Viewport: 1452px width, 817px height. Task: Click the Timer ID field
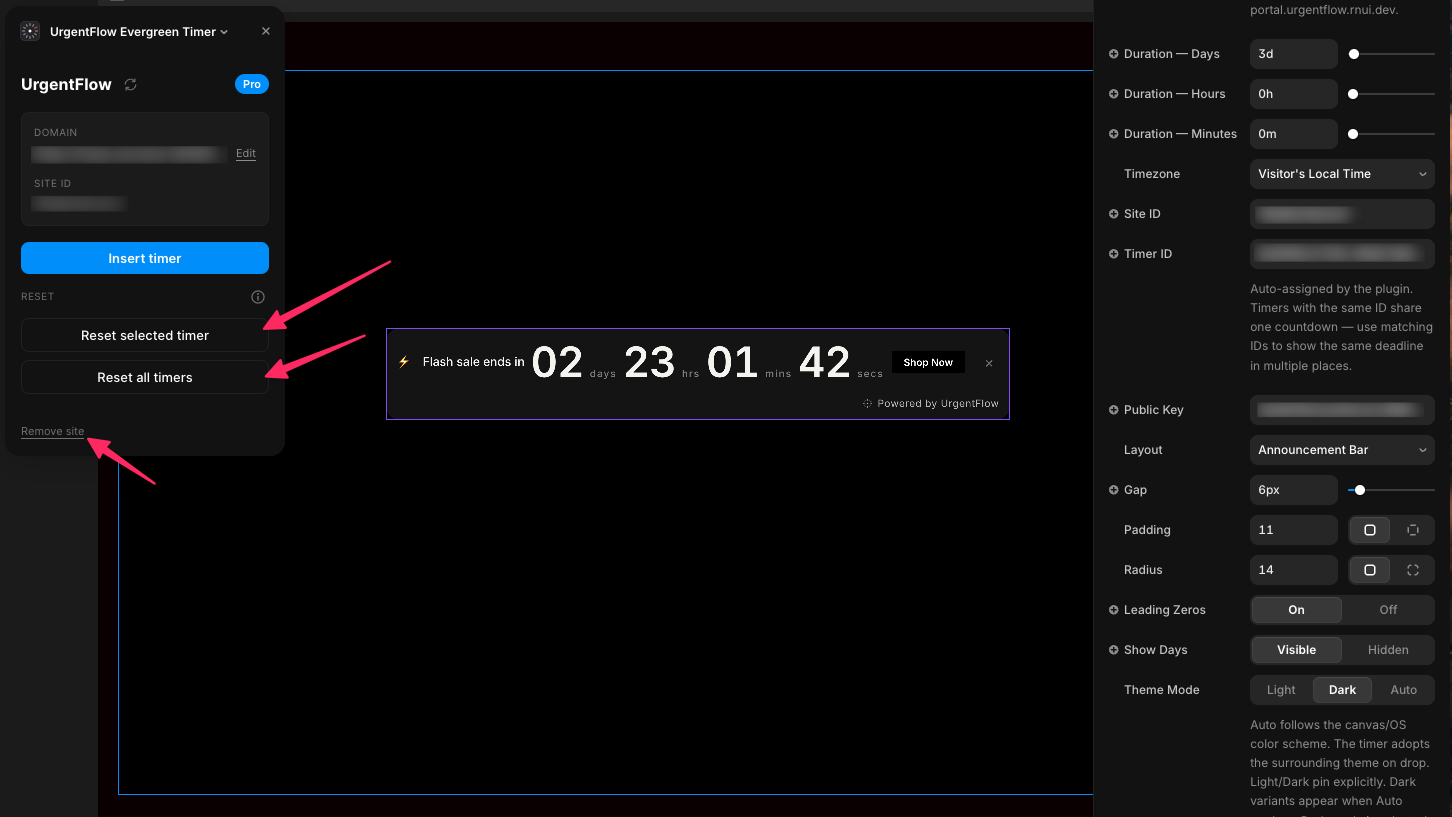point(1342,254)
